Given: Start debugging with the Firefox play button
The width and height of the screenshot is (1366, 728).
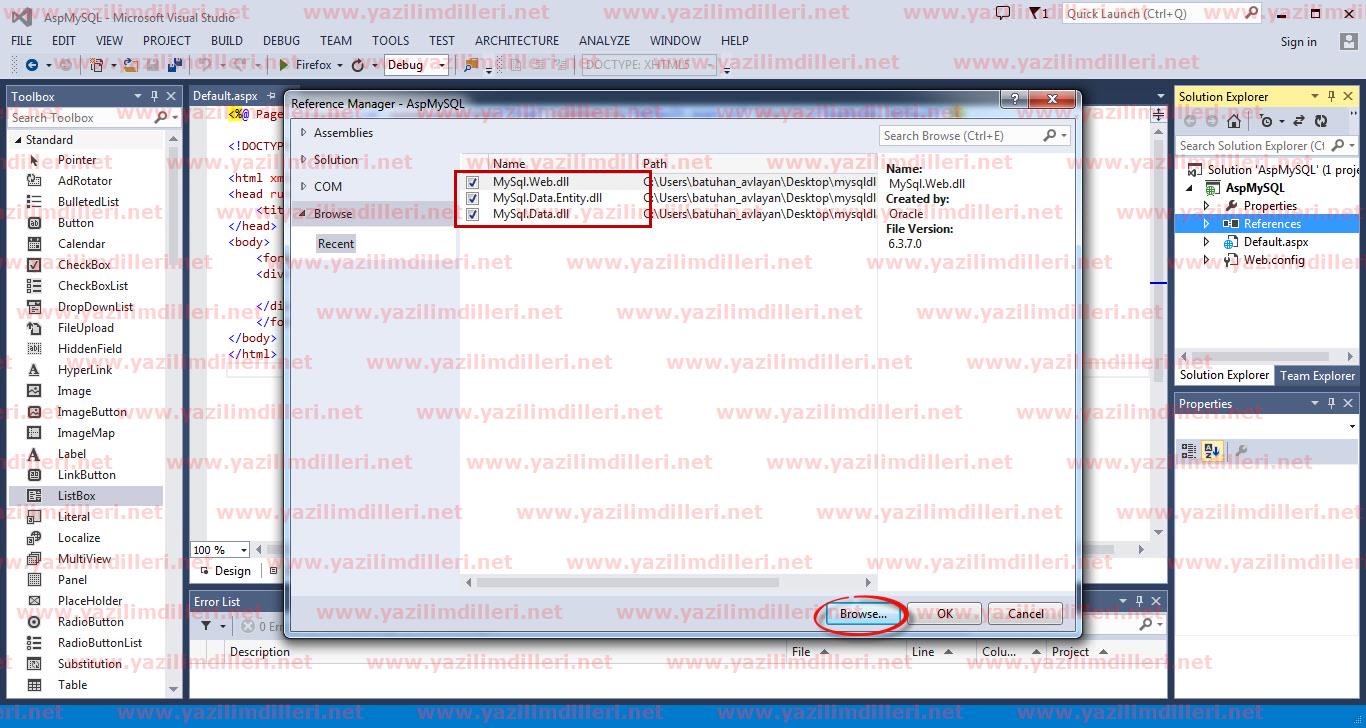Looking at the screenshot, I should 284,65.
